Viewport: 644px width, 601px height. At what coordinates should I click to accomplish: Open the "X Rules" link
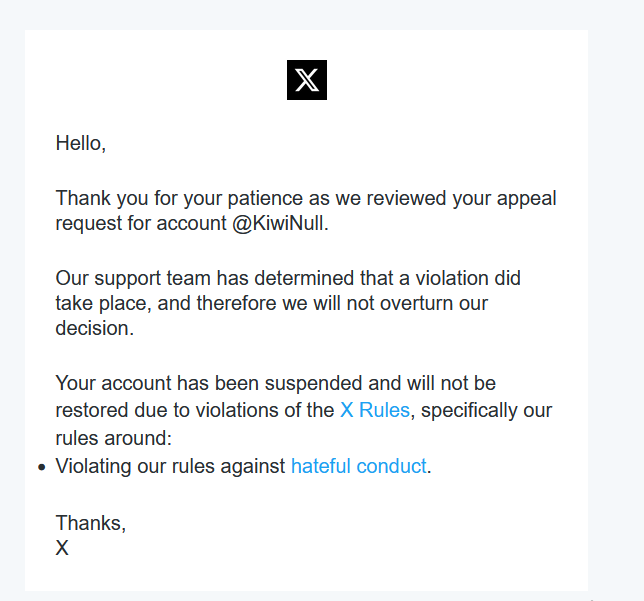[374, 410]
